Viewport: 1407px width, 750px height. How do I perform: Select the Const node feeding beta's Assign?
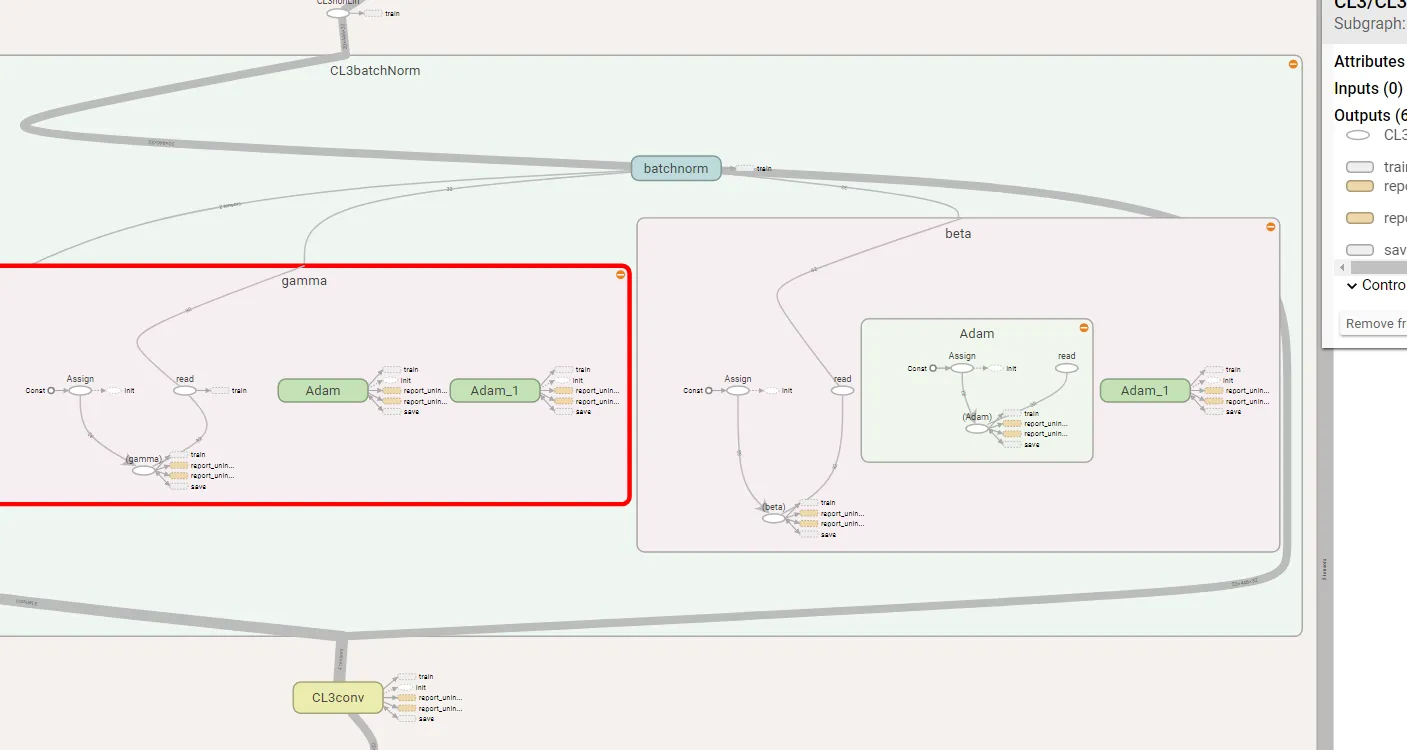[709, 391]
